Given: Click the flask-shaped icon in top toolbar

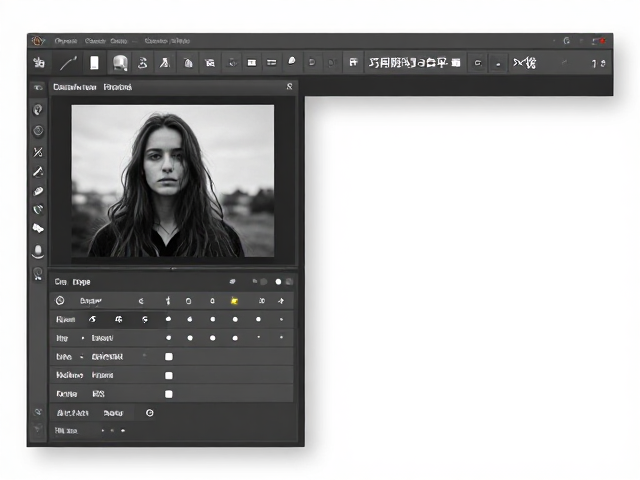Looking at the screenshot, I should (x=165, y=63).
